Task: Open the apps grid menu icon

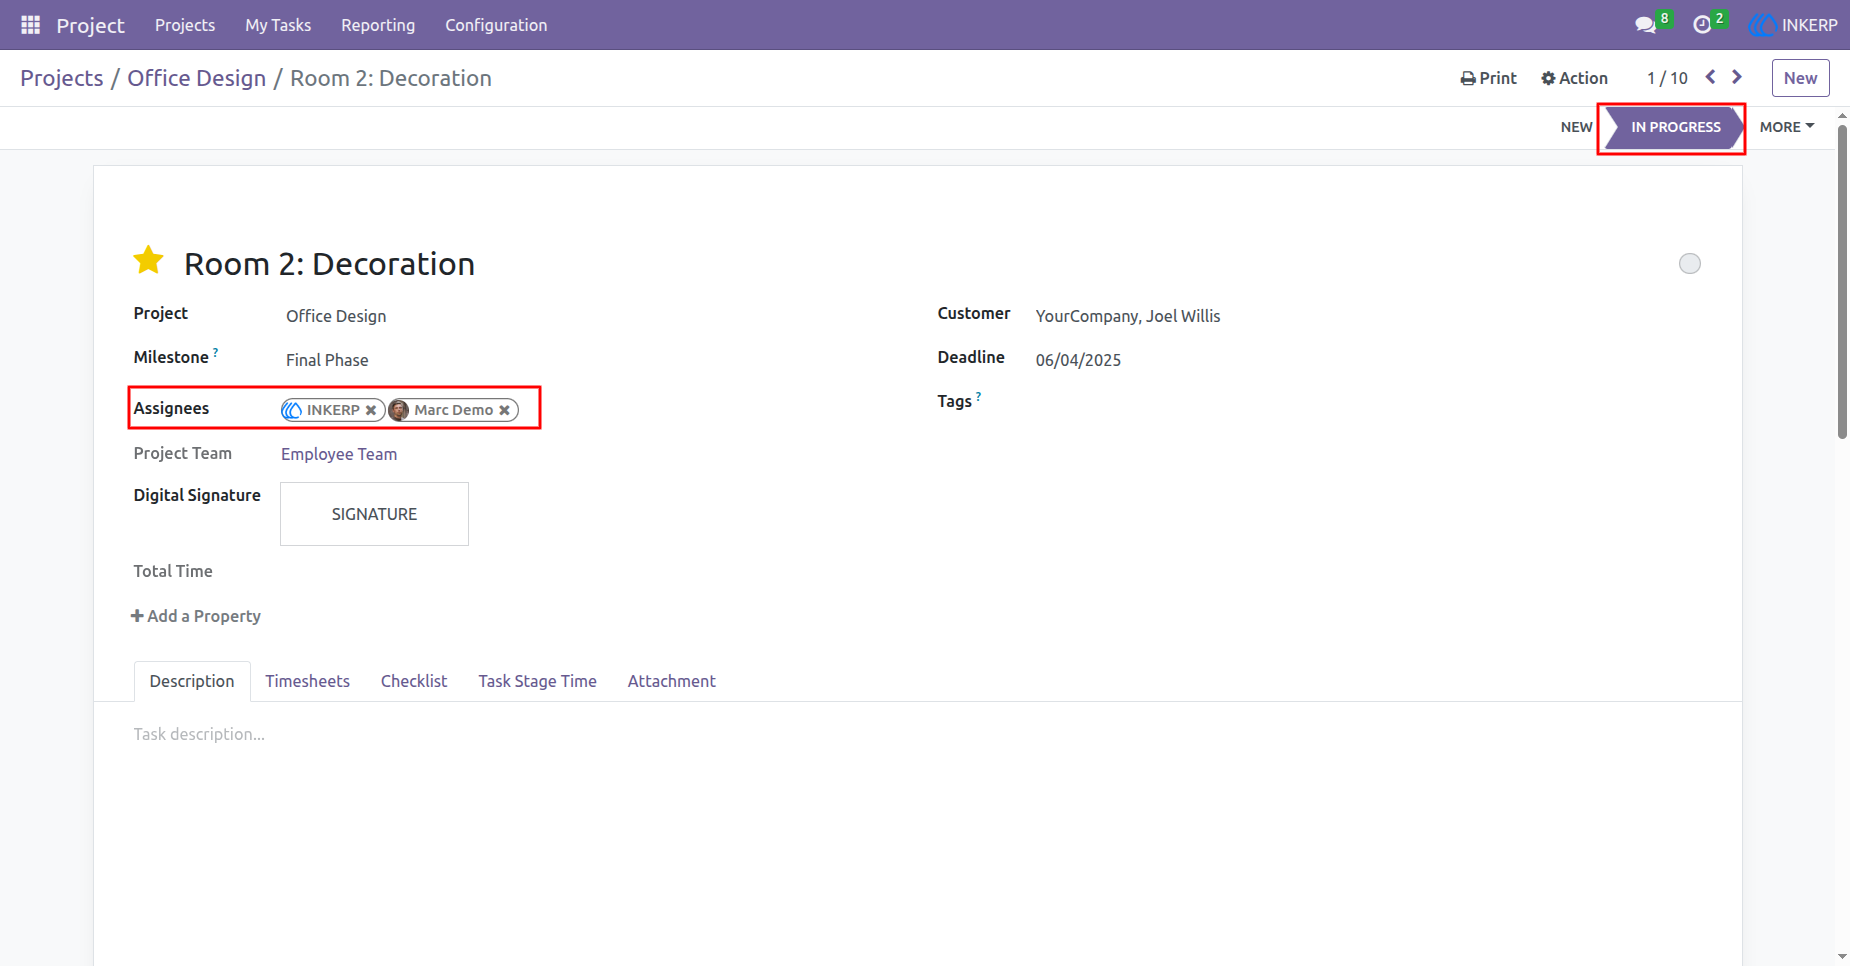Action: click(31, 25)
